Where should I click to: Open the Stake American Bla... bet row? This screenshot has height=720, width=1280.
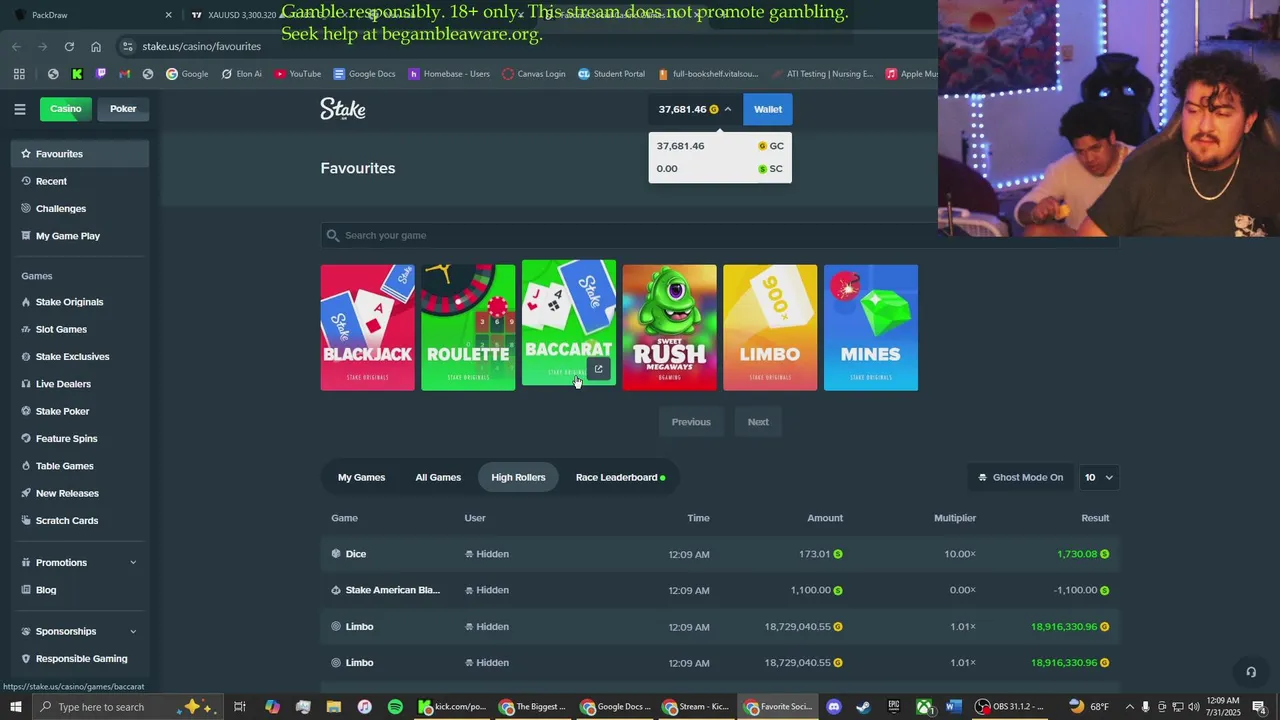pyautogui.click(x=720, y=590)
